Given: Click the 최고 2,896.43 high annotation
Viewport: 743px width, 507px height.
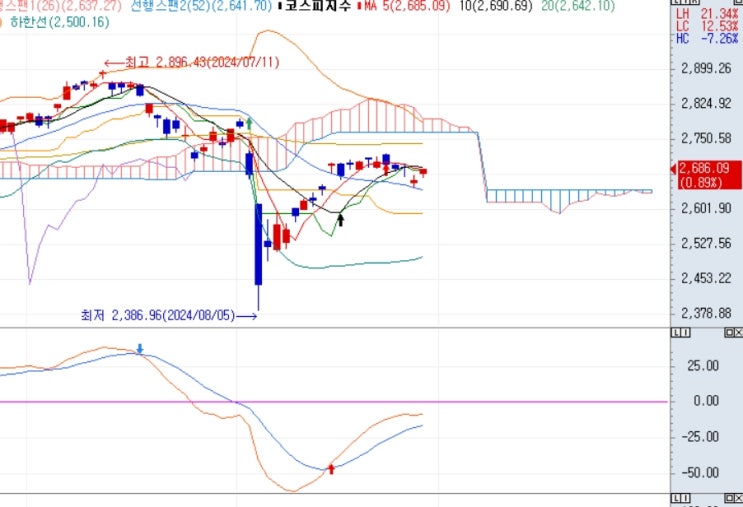Looking at the screenshot, I should [192, 63].
